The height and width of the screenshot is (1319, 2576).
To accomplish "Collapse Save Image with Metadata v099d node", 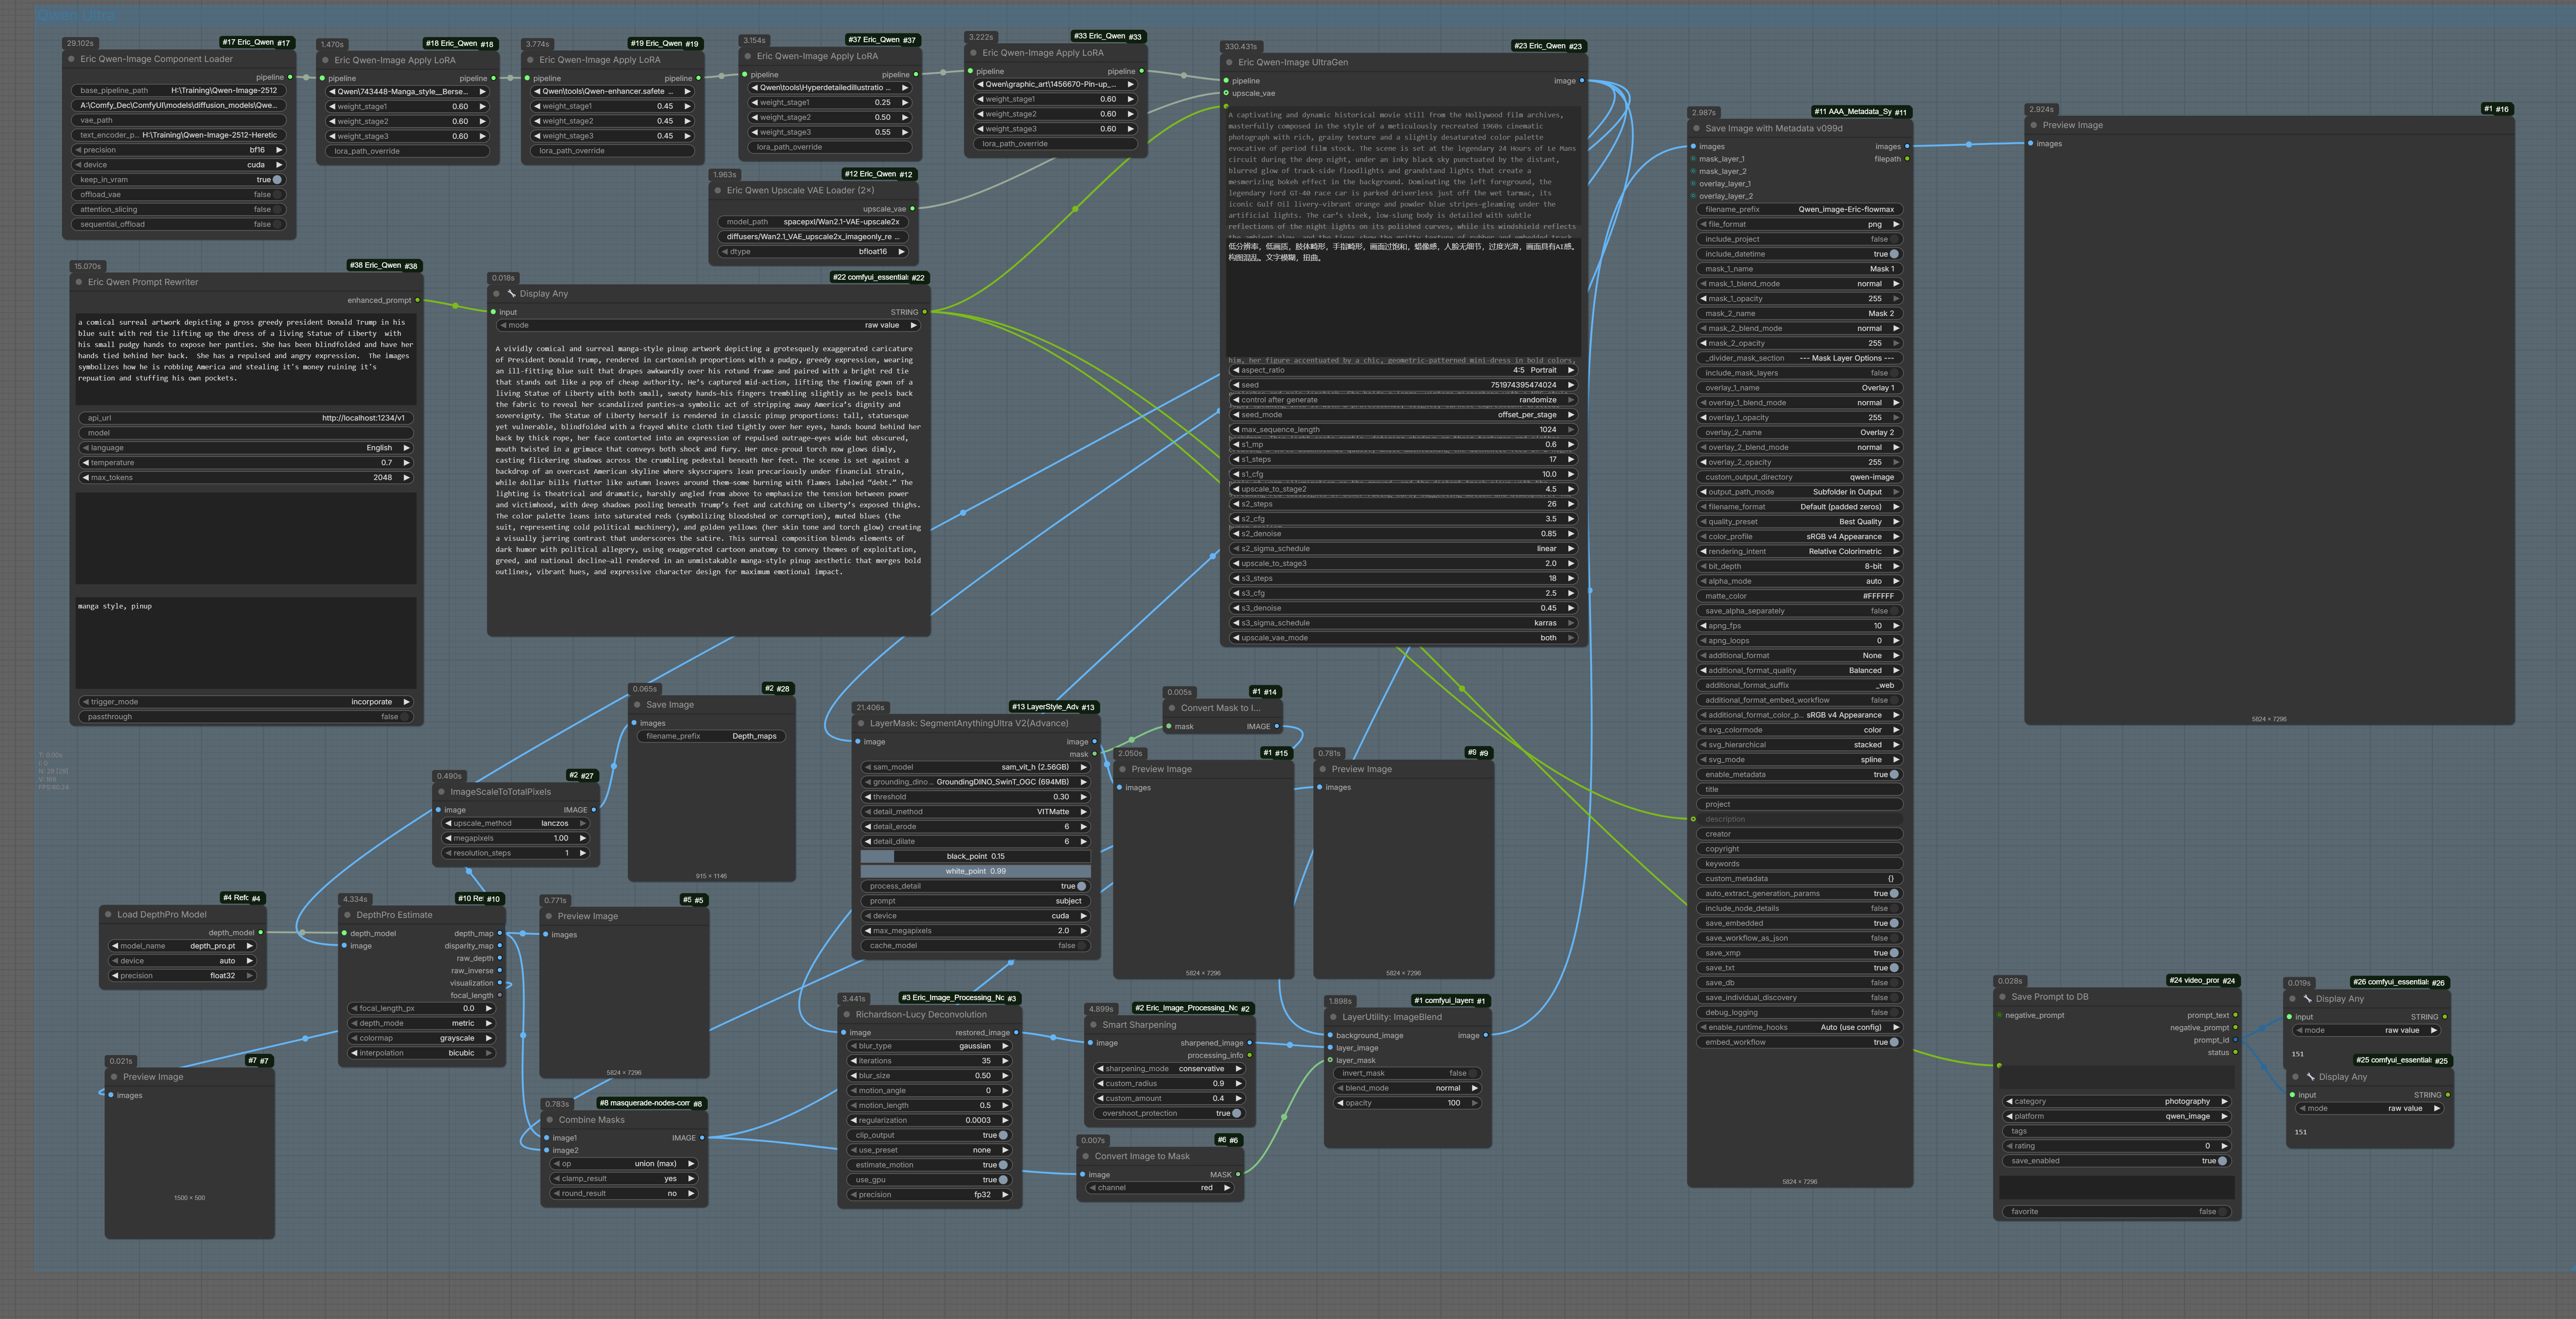I will [x=1696, y=128].
